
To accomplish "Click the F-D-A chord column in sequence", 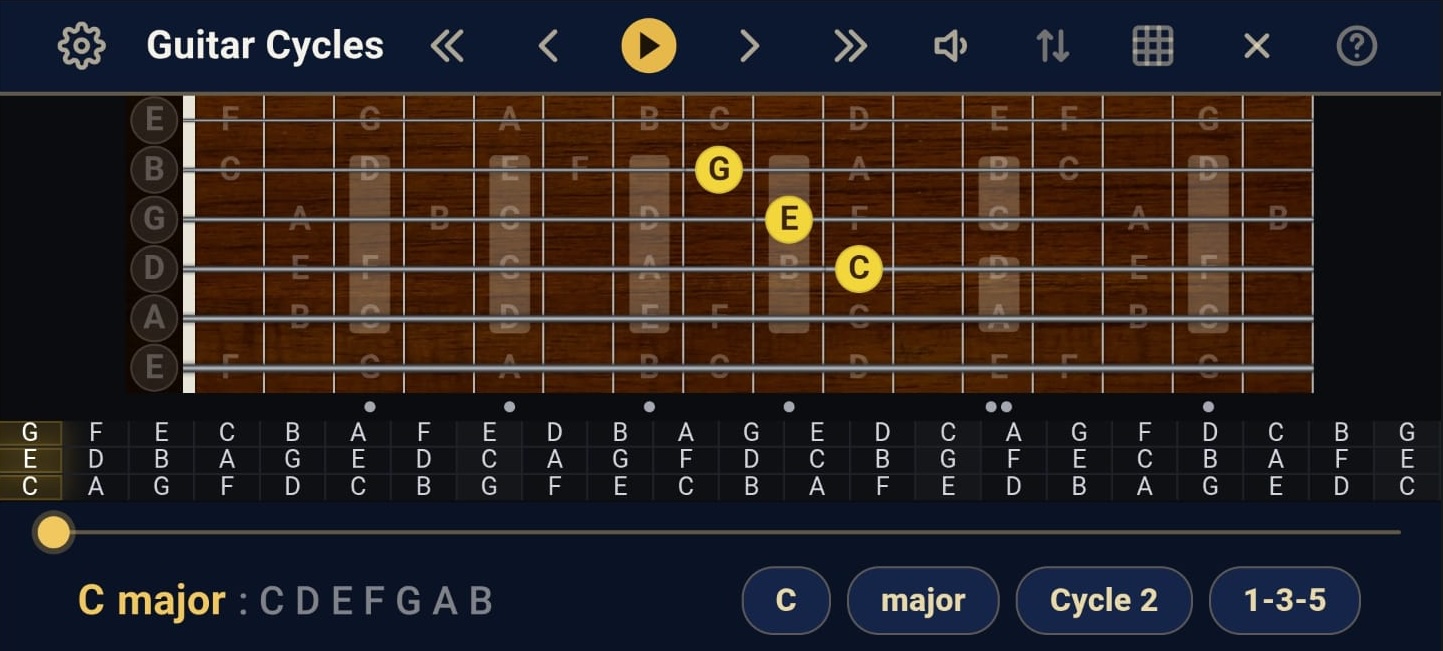I will click(x=96, y=460).
